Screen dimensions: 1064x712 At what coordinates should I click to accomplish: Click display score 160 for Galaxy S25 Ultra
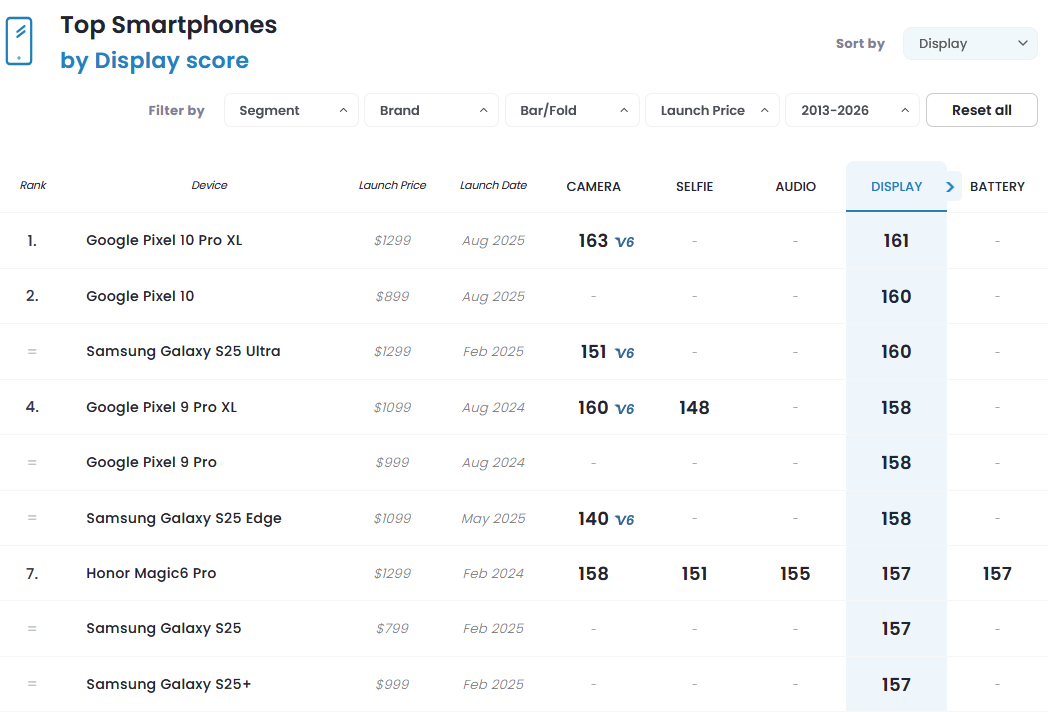(x=896, y=352)
